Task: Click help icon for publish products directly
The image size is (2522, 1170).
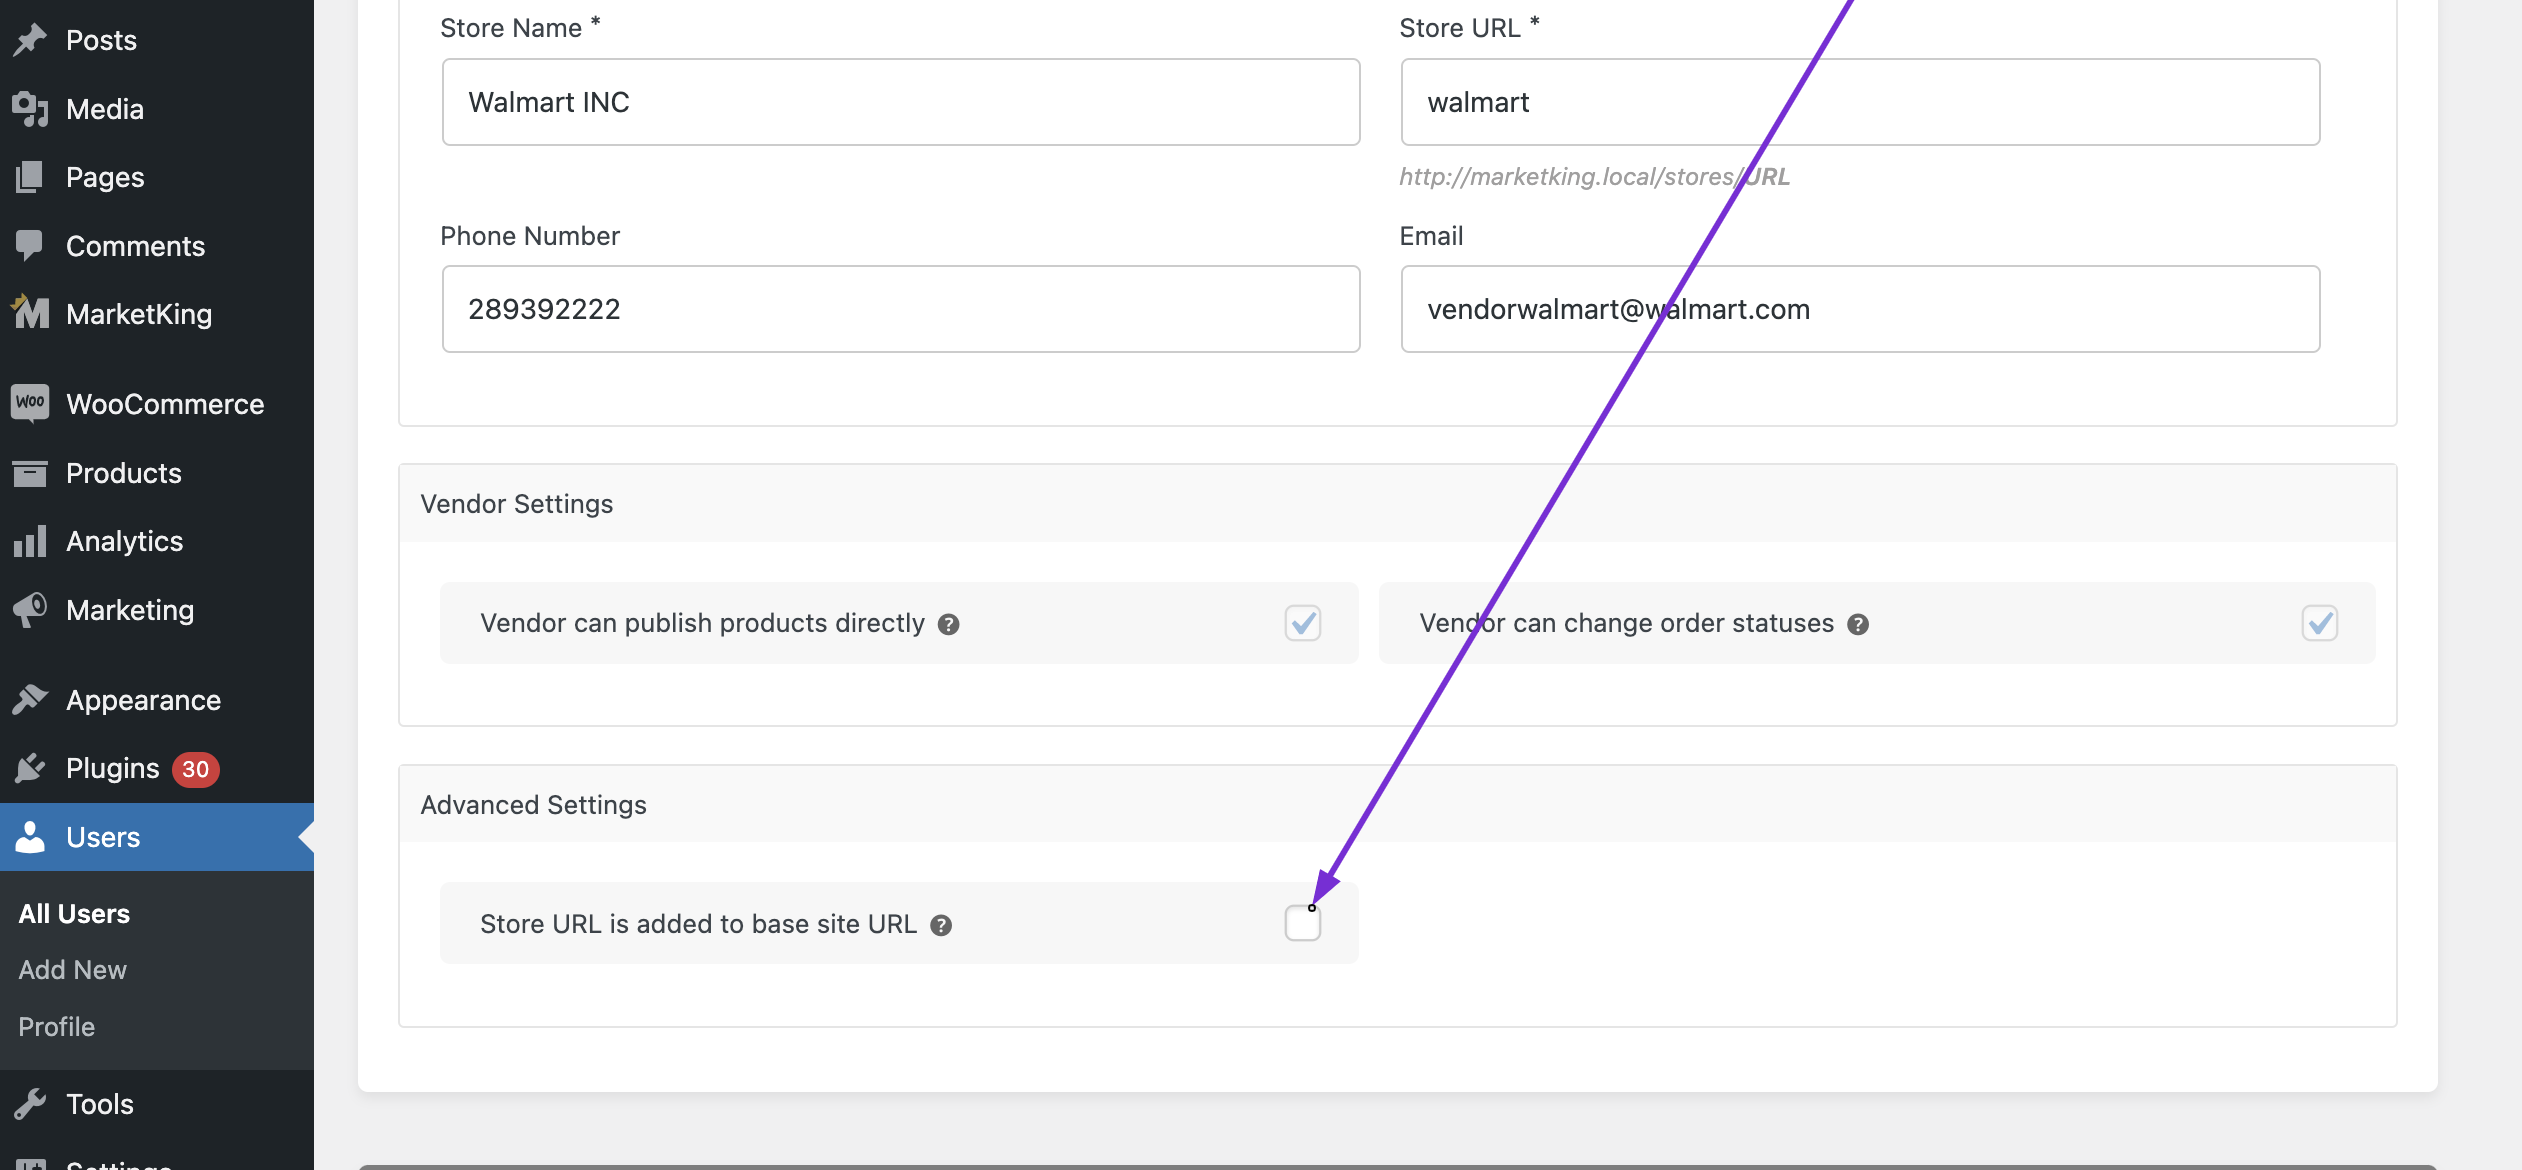Action: [948, 624]
